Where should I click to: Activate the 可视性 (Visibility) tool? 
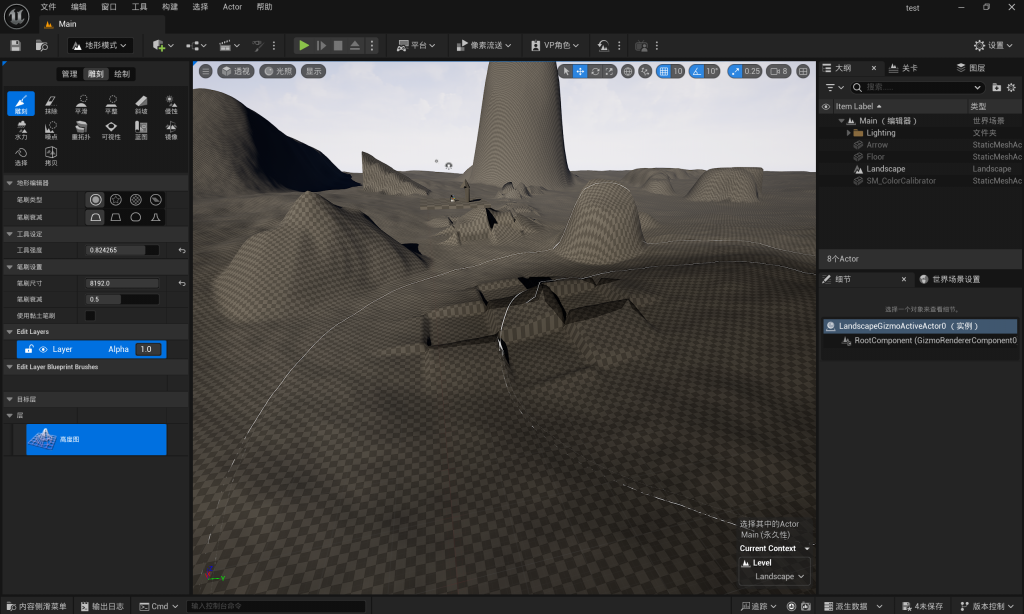111,130
